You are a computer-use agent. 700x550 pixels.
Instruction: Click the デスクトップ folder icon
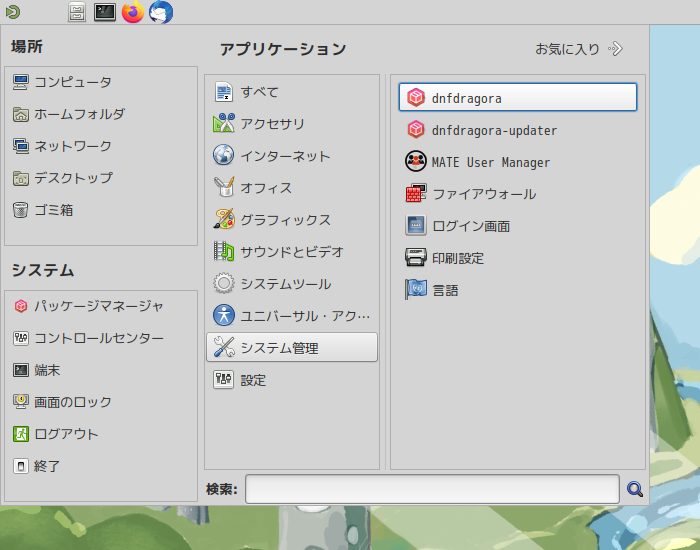(21, 178)
